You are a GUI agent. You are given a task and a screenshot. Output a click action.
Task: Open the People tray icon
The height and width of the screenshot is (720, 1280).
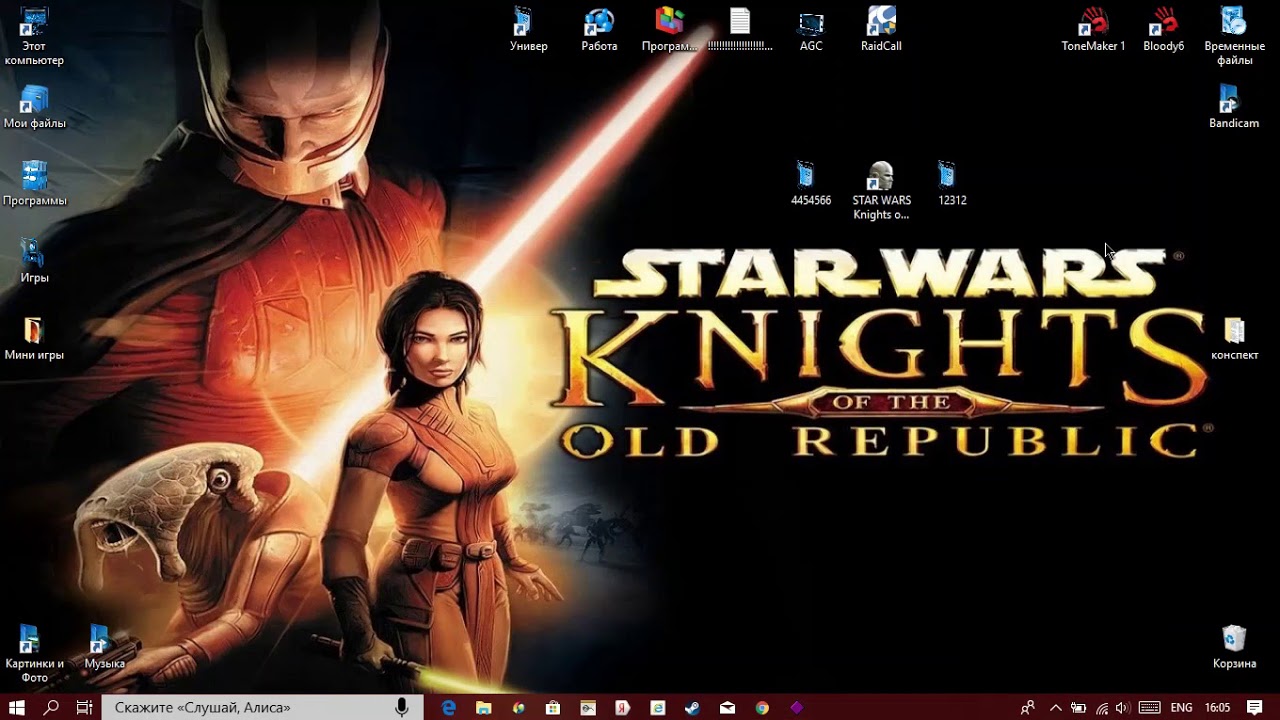point(1028,707)
